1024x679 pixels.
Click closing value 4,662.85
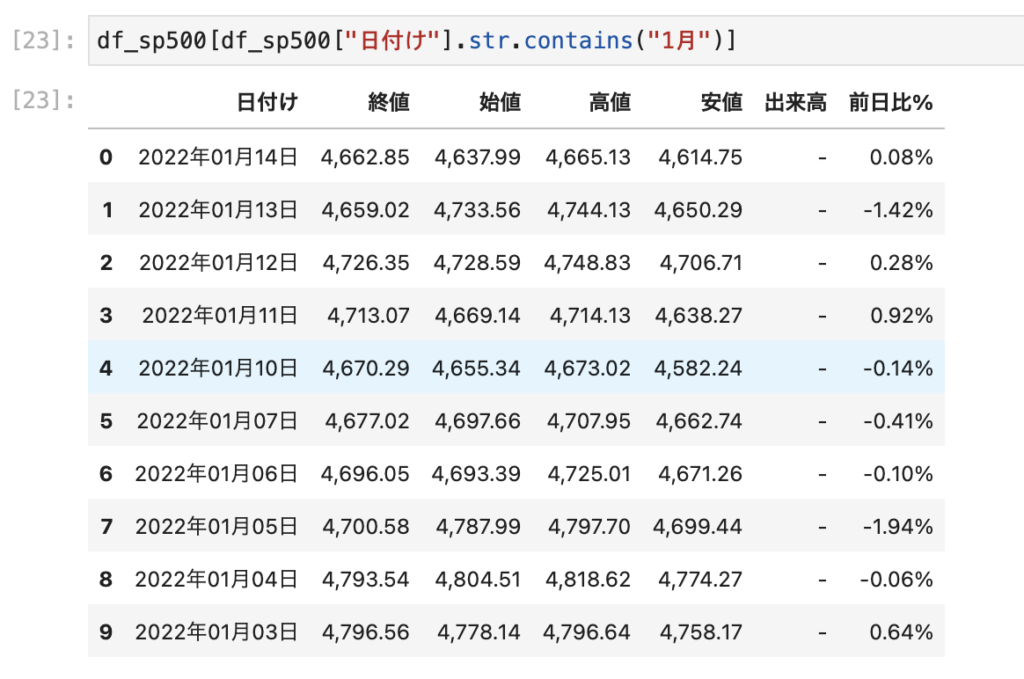click(365, 157)
